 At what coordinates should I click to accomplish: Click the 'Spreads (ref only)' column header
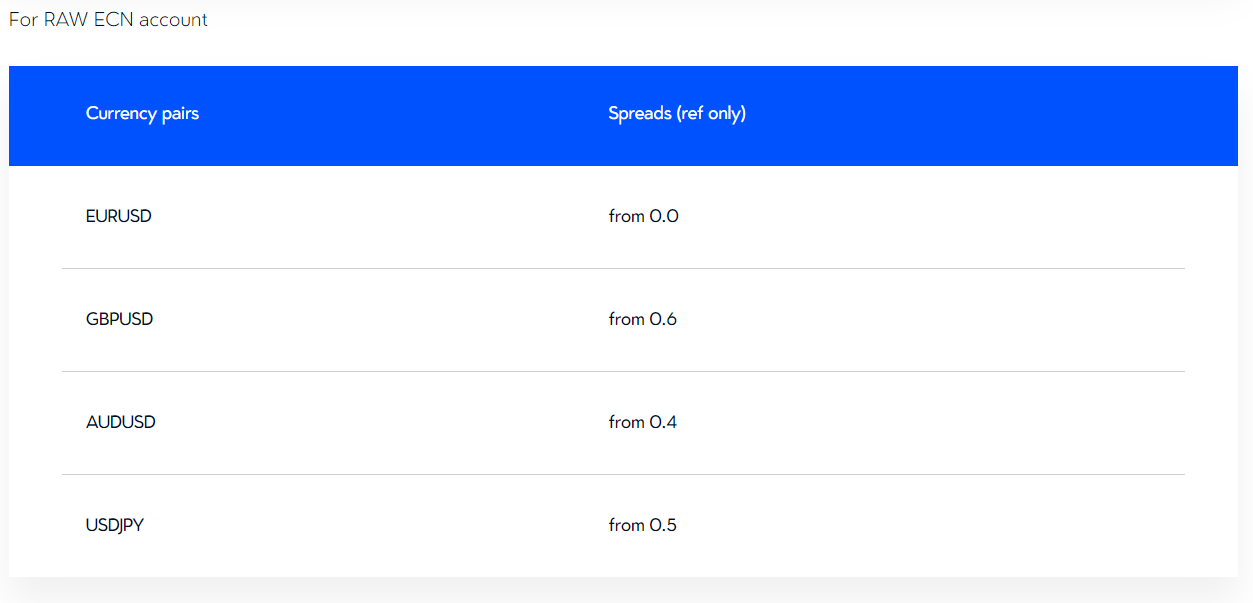click(x=677, y=113)
